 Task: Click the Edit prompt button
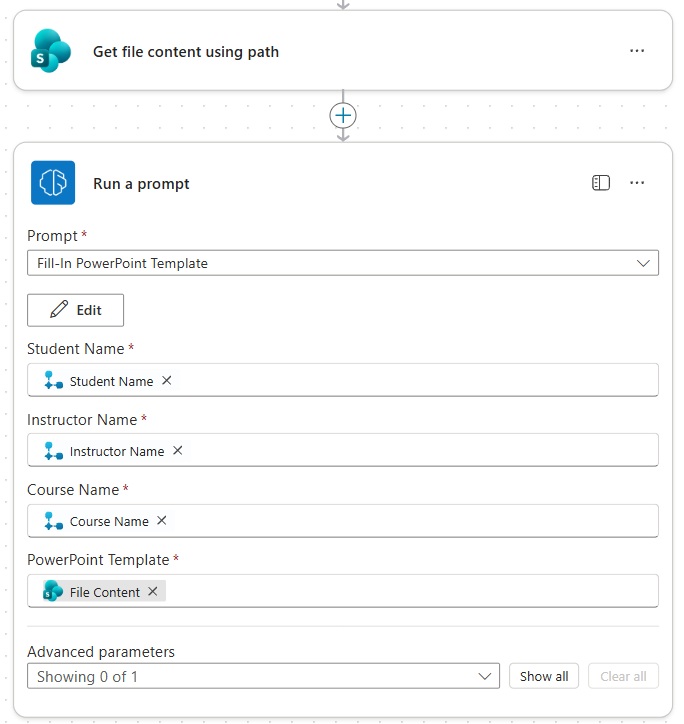tap(75, 310)
